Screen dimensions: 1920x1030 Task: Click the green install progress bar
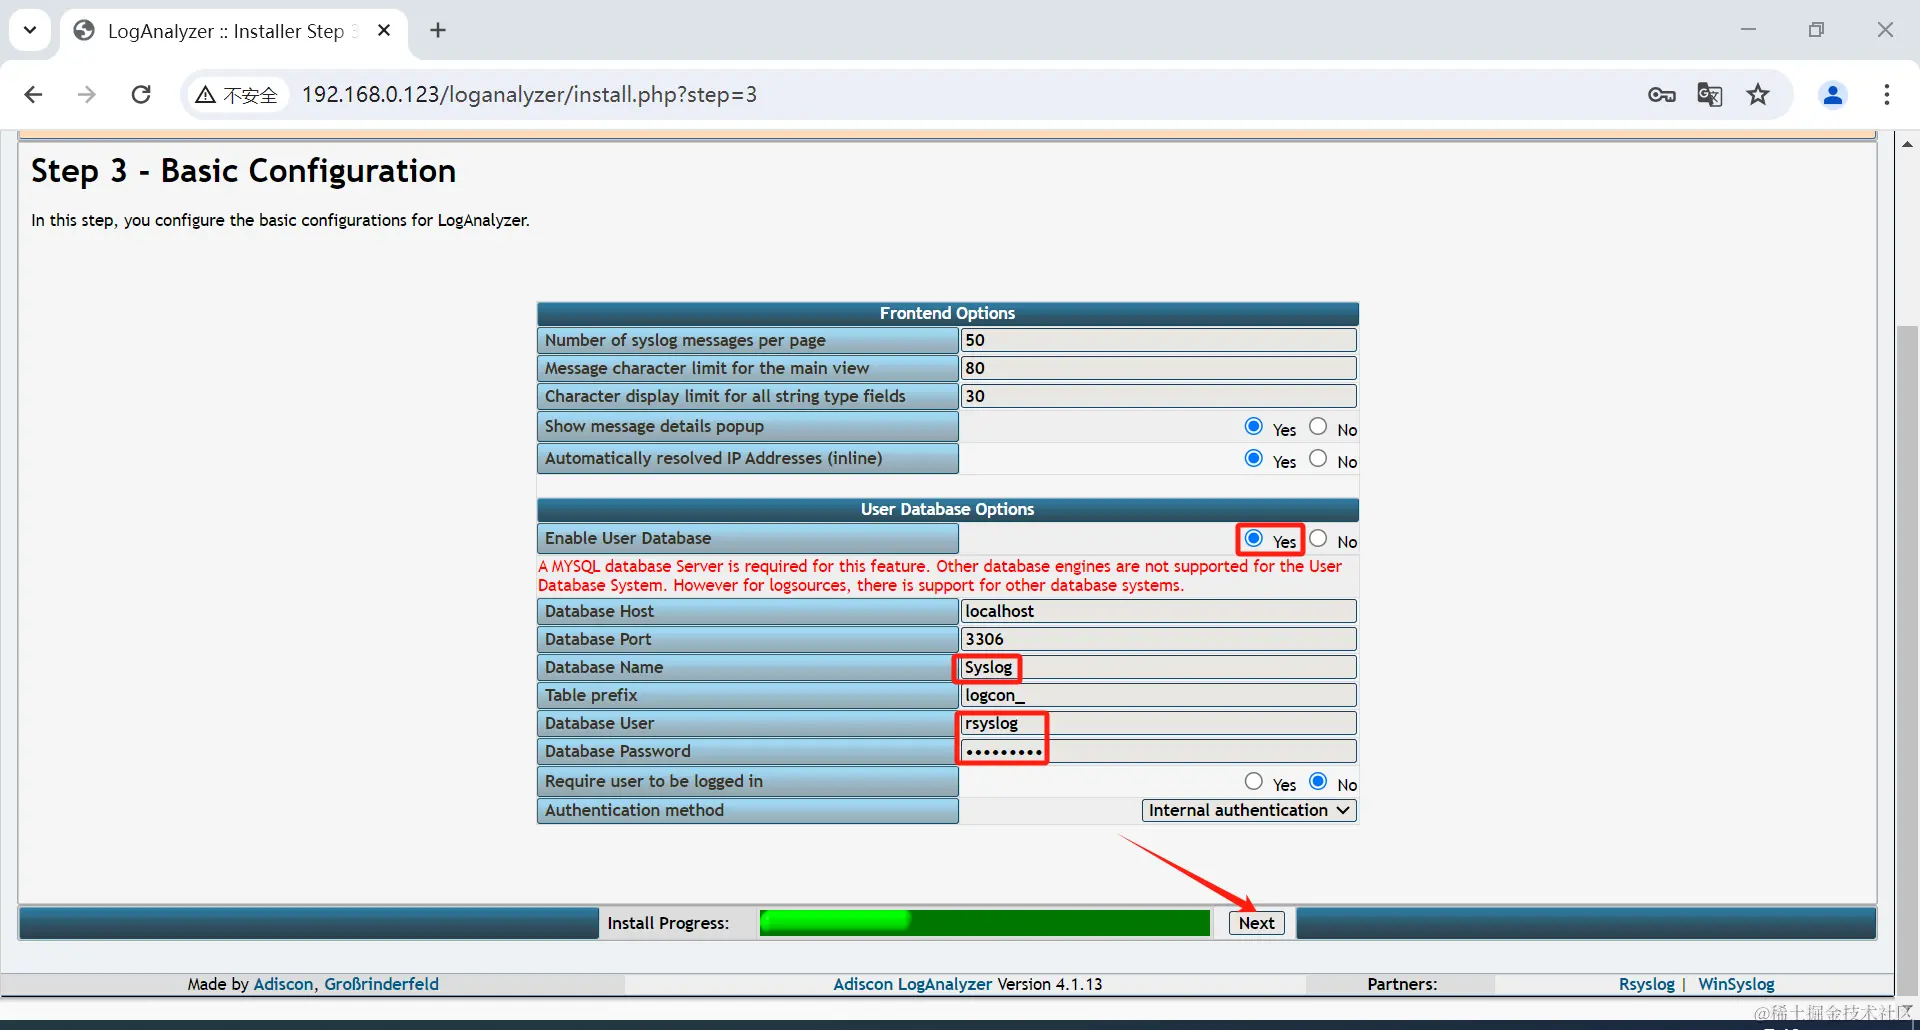coord(985,923)
